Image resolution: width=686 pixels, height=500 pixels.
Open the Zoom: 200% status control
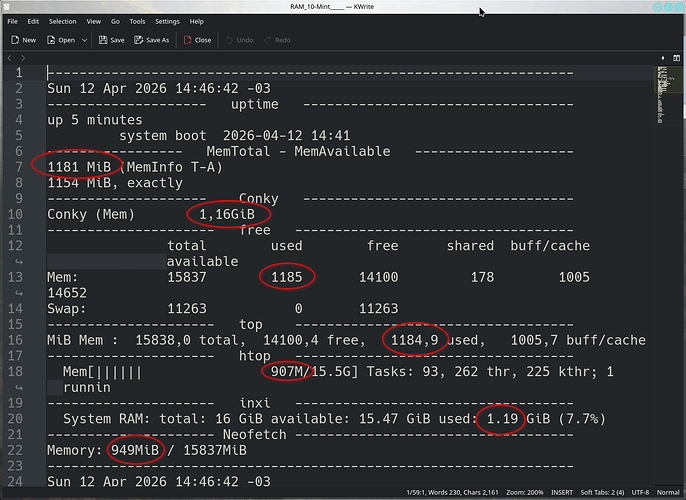point(525,493)
